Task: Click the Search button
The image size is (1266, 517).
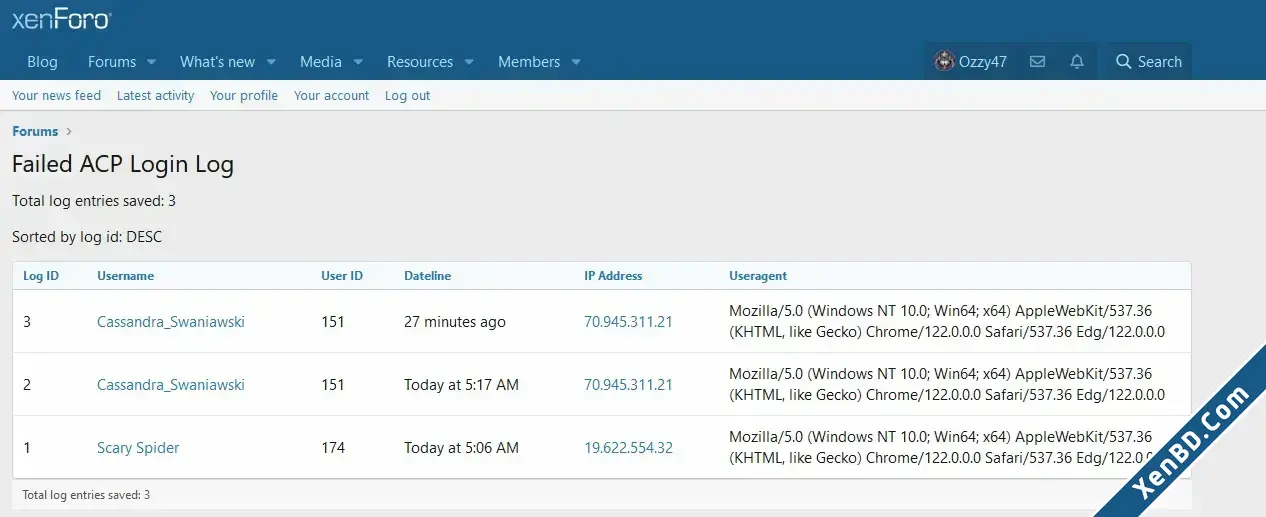Action: pos(1149,62)
